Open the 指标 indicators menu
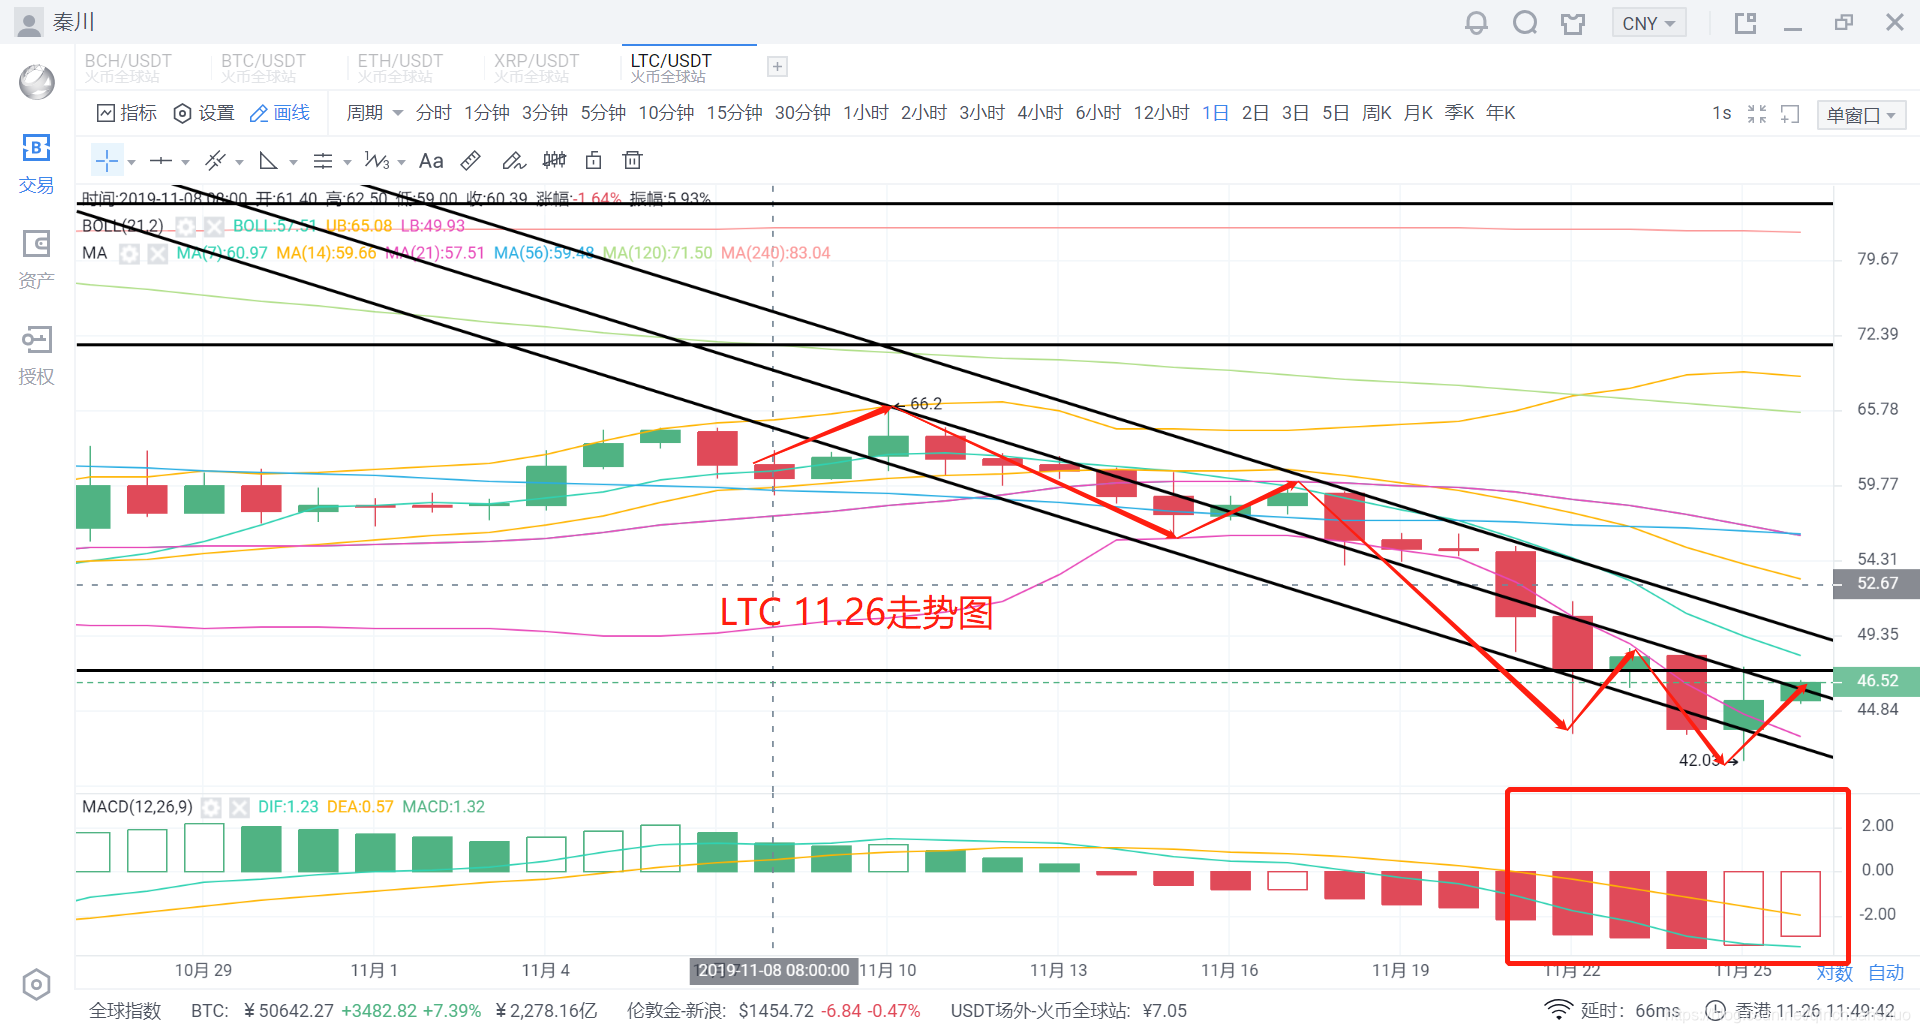The image size is (1920, 1033). [x=127, y=113]
